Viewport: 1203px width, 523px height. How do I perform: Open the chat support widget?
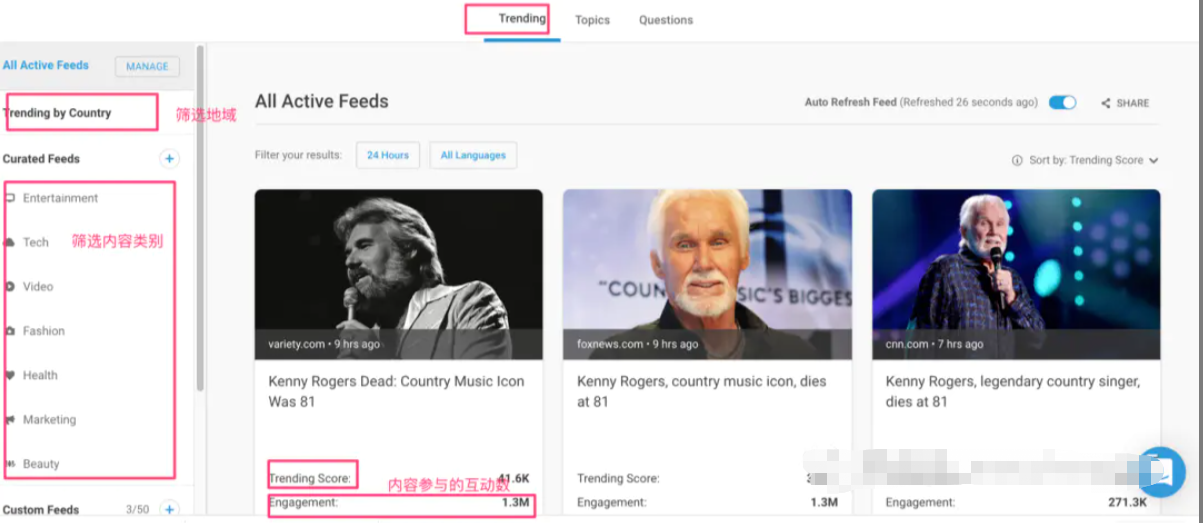(1161, 472)
